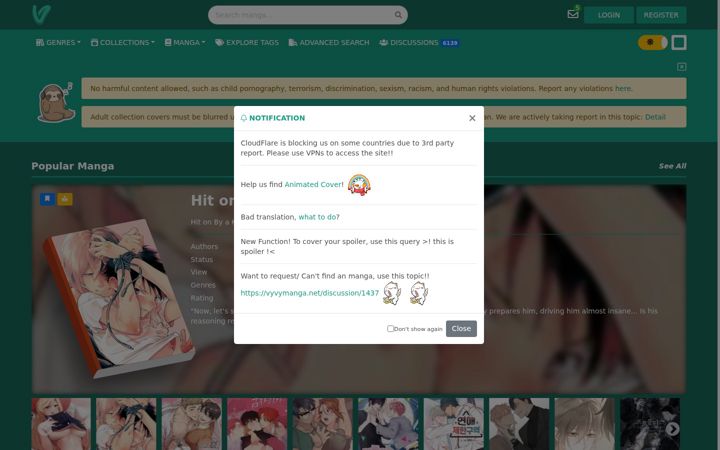This screenshot has height=450, width=720.
Task: Click the search magnifier icon
Action: [x=398, y=15]
